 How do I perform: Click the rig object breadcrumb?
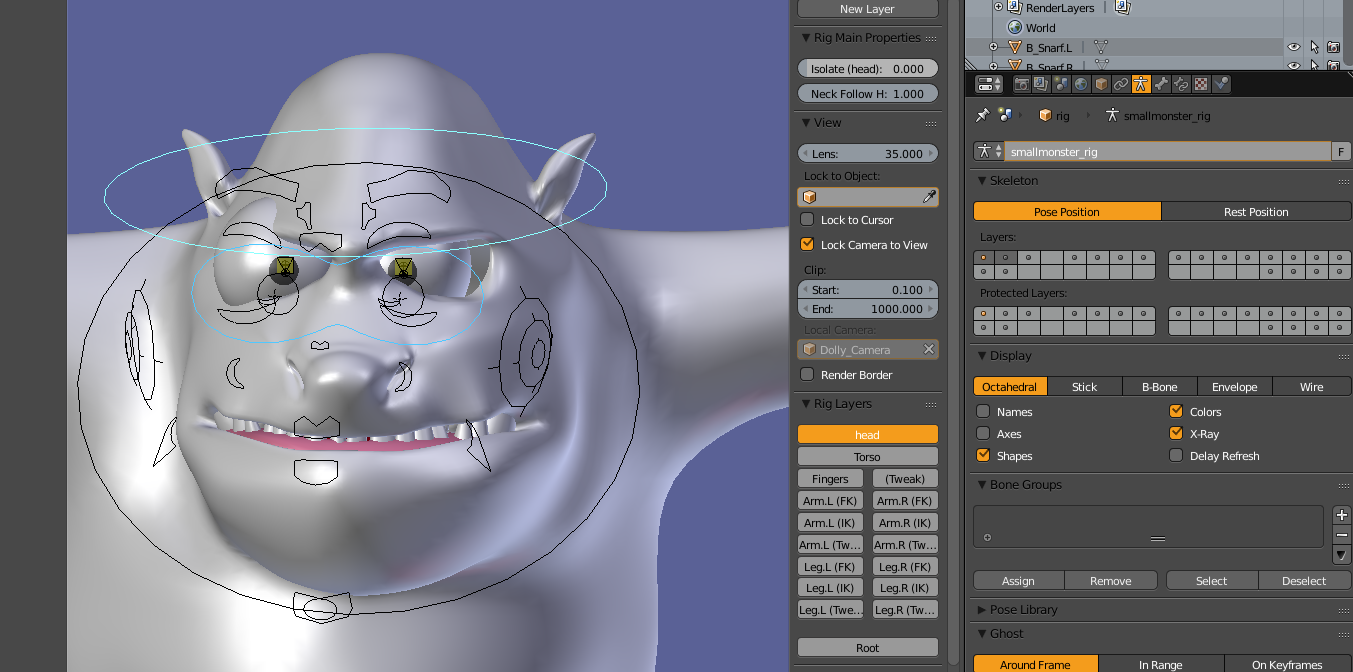pos(1054,116)
